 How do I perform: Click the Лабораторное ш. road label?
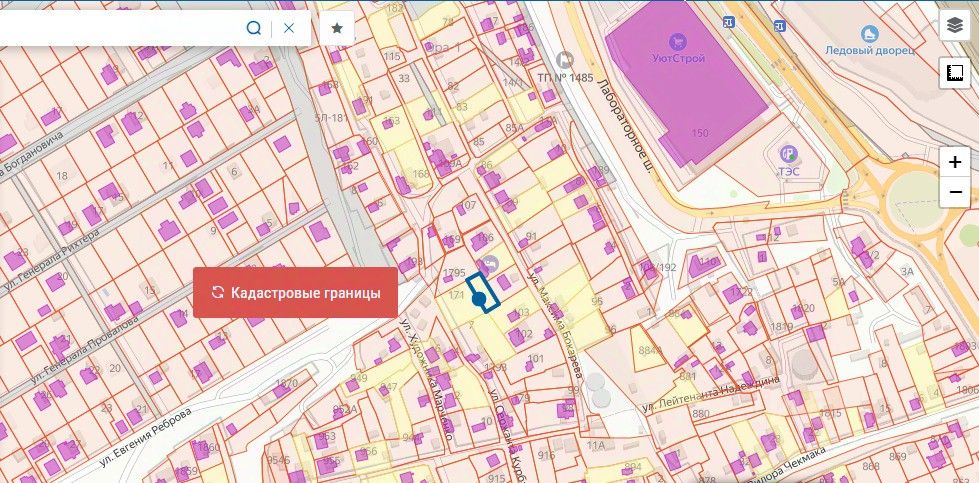pyautogui.click(x=625, y=125)
